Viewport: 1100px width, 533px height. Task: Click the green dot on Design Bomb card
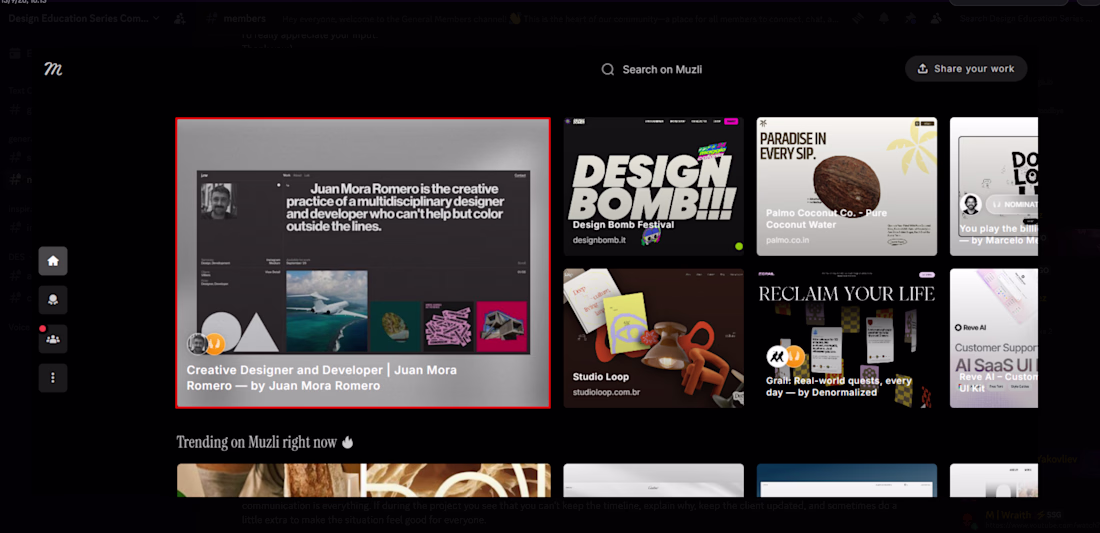click(738, 246)
